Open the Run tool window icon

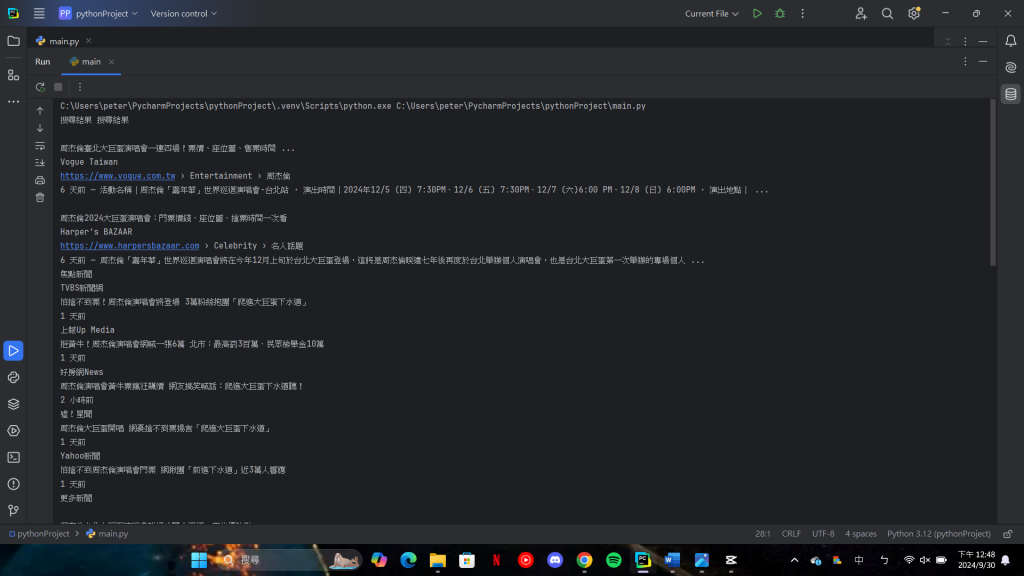click(13, 351)
